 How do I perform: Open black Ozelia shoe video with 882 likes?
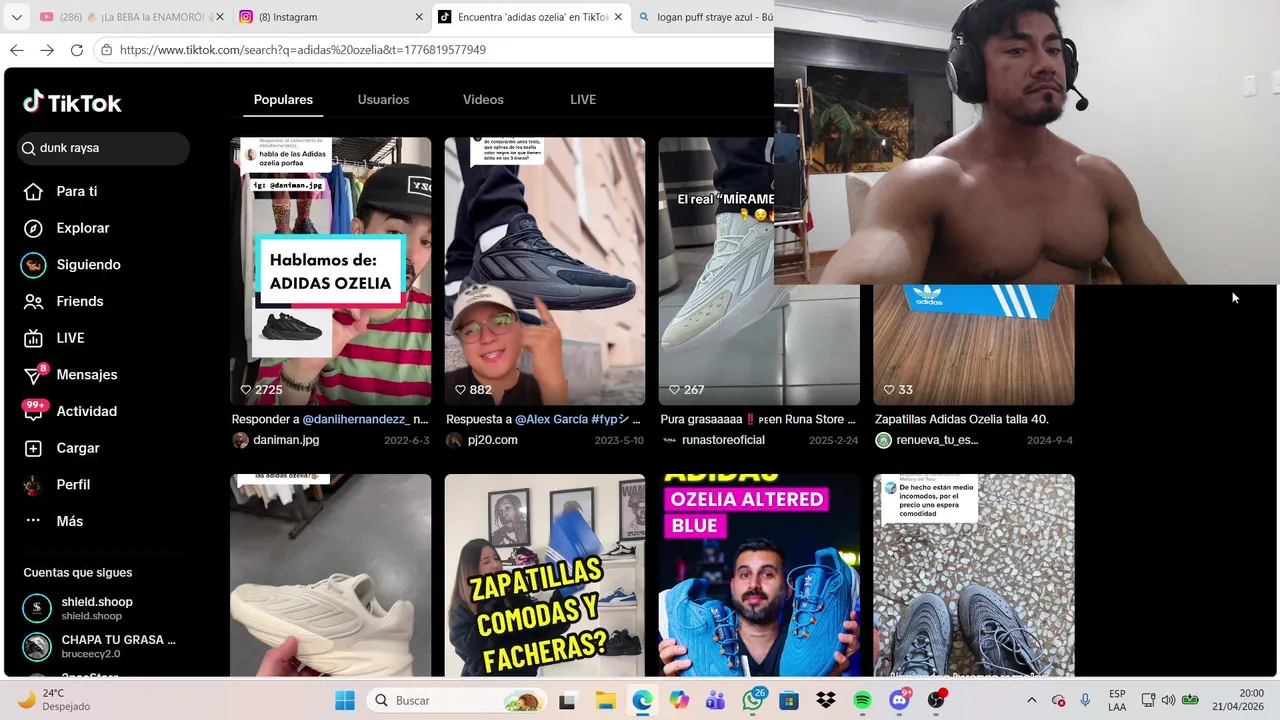[x=545, y=271]
